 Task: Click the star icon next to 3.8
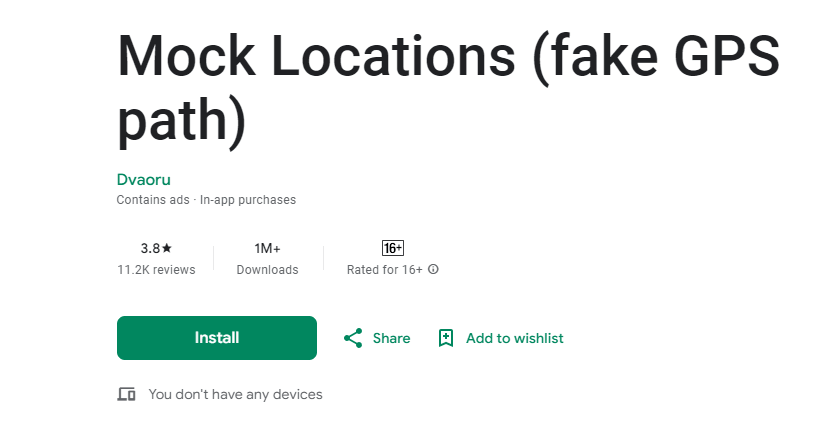(x=167, y=248)
